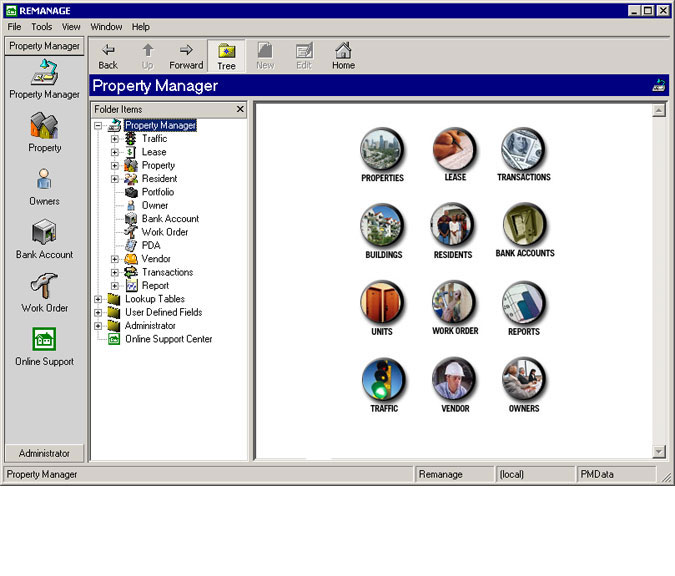Click Property Manager sidebar shortcut icon
Viewport: 675px width, 576px height.
pos(44,73)
